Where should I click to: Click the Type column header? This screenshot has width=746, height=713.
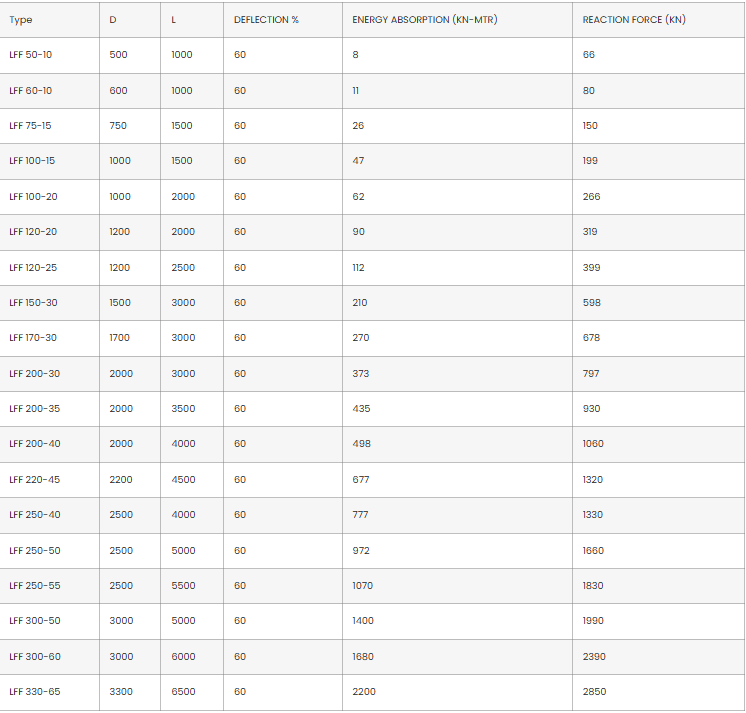click(21, 20)
